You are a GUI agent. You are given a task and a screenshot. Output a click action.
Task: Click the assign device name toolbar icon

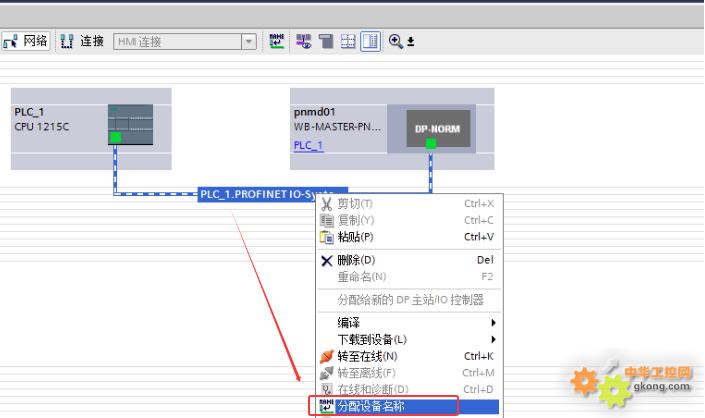point(279,41)
